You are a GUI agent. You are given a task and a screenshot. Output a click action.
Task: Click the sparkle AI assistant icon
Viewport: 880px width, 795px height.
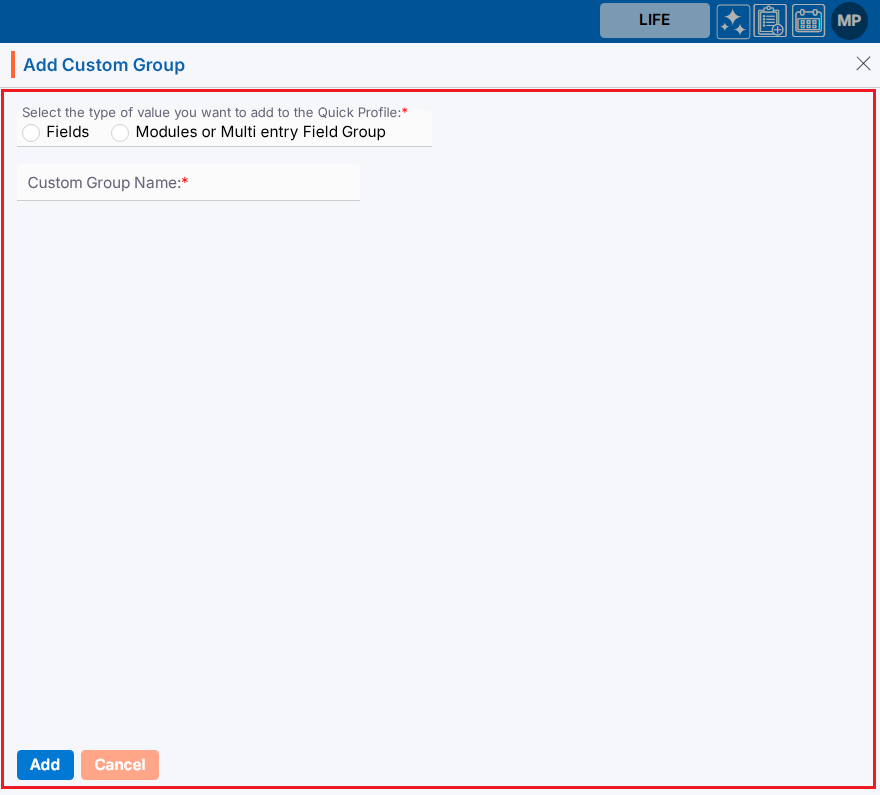click(x=733, y=21)
